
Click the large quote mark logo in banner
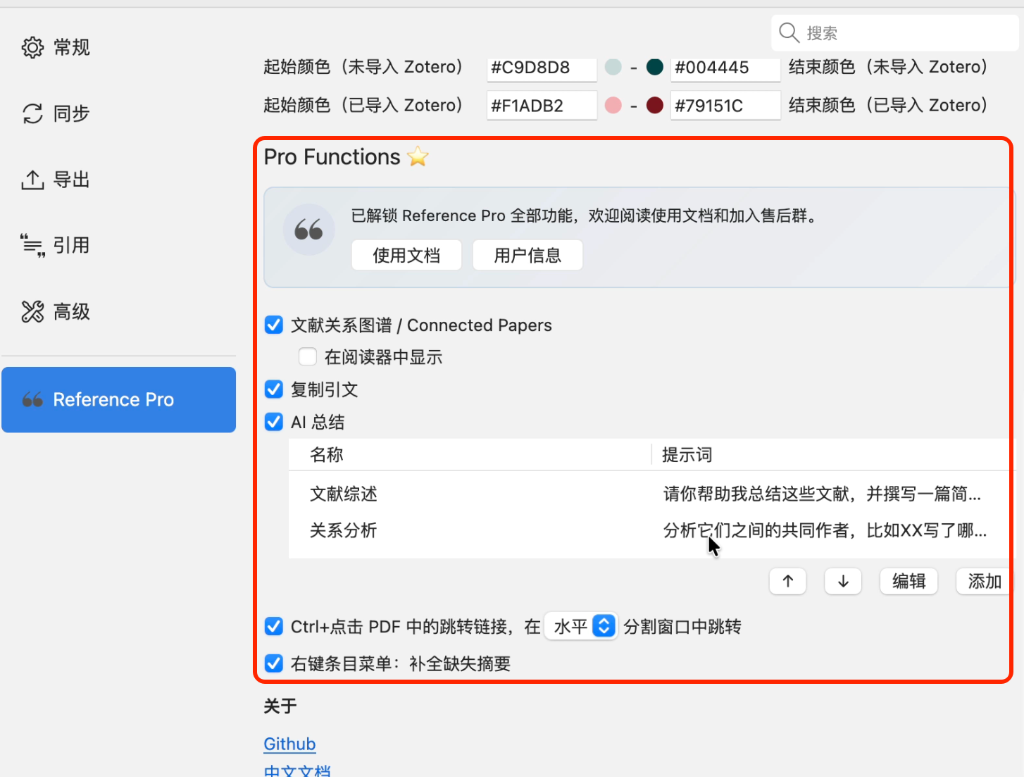pos(308,230)
